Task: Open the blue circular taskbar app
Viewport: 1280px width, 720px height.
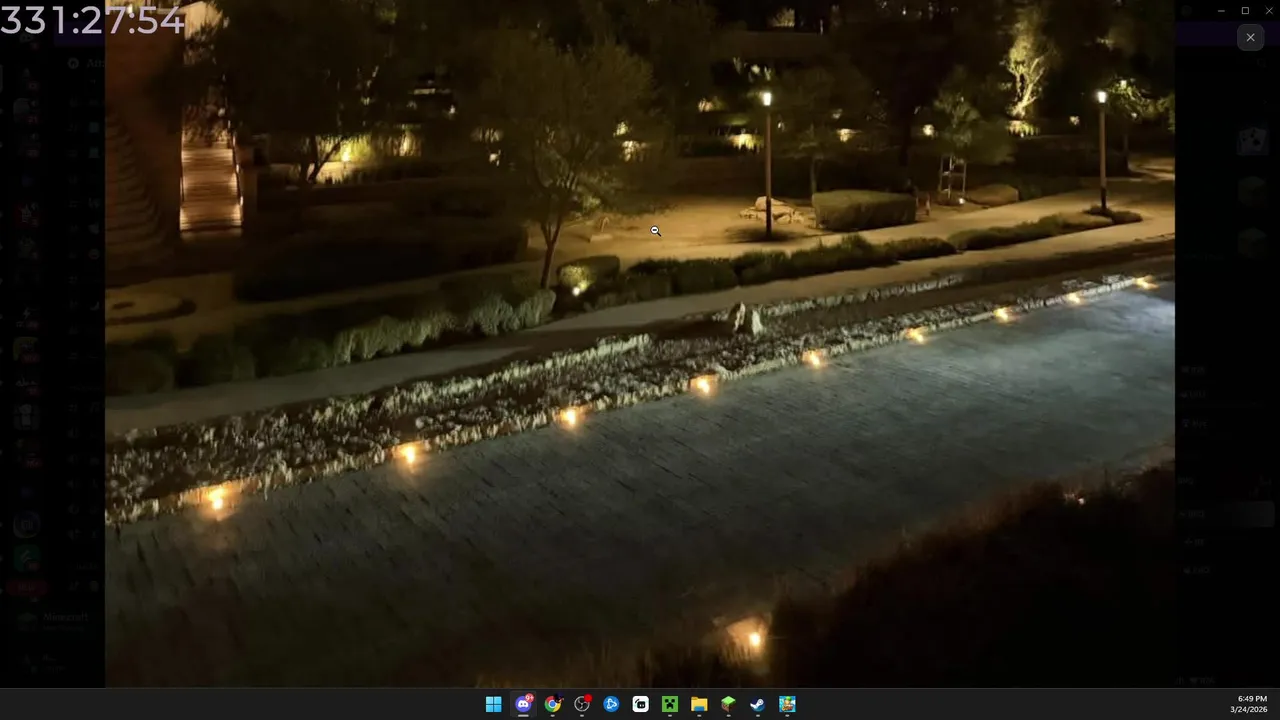Action: [611, 704]
